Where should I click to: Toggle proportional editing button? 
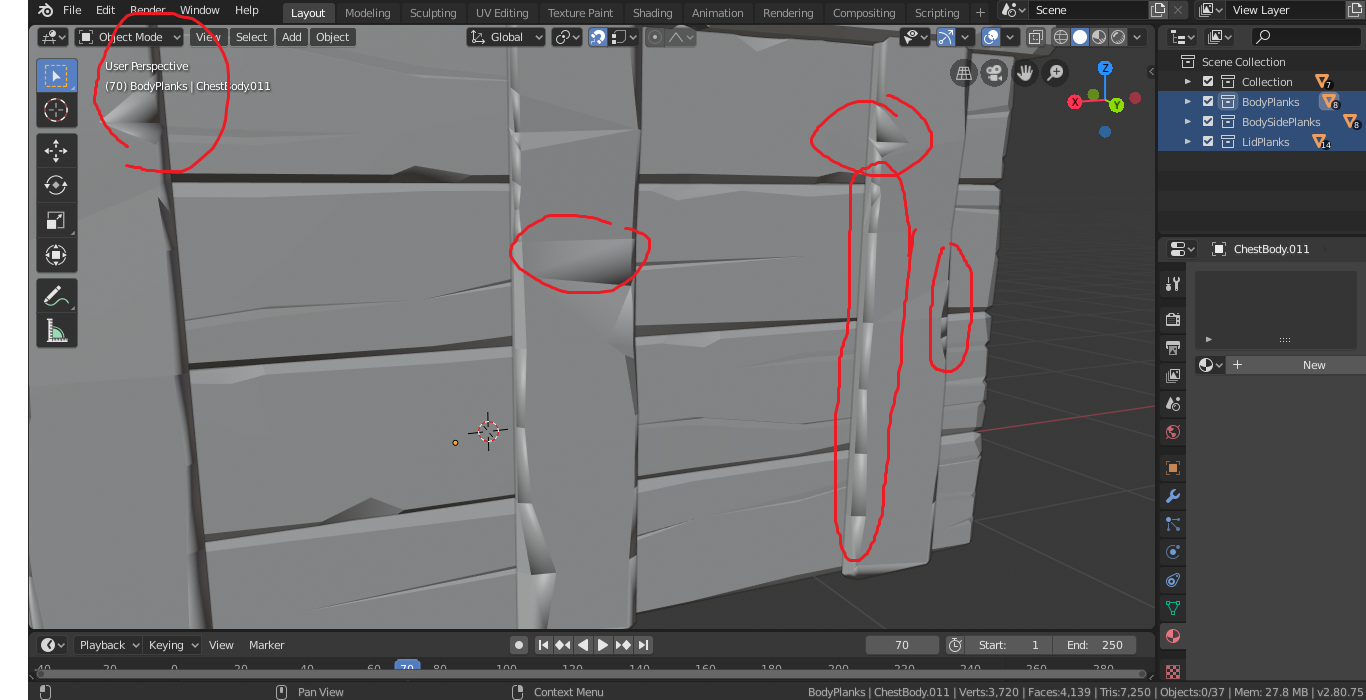[x=655, y=37]
